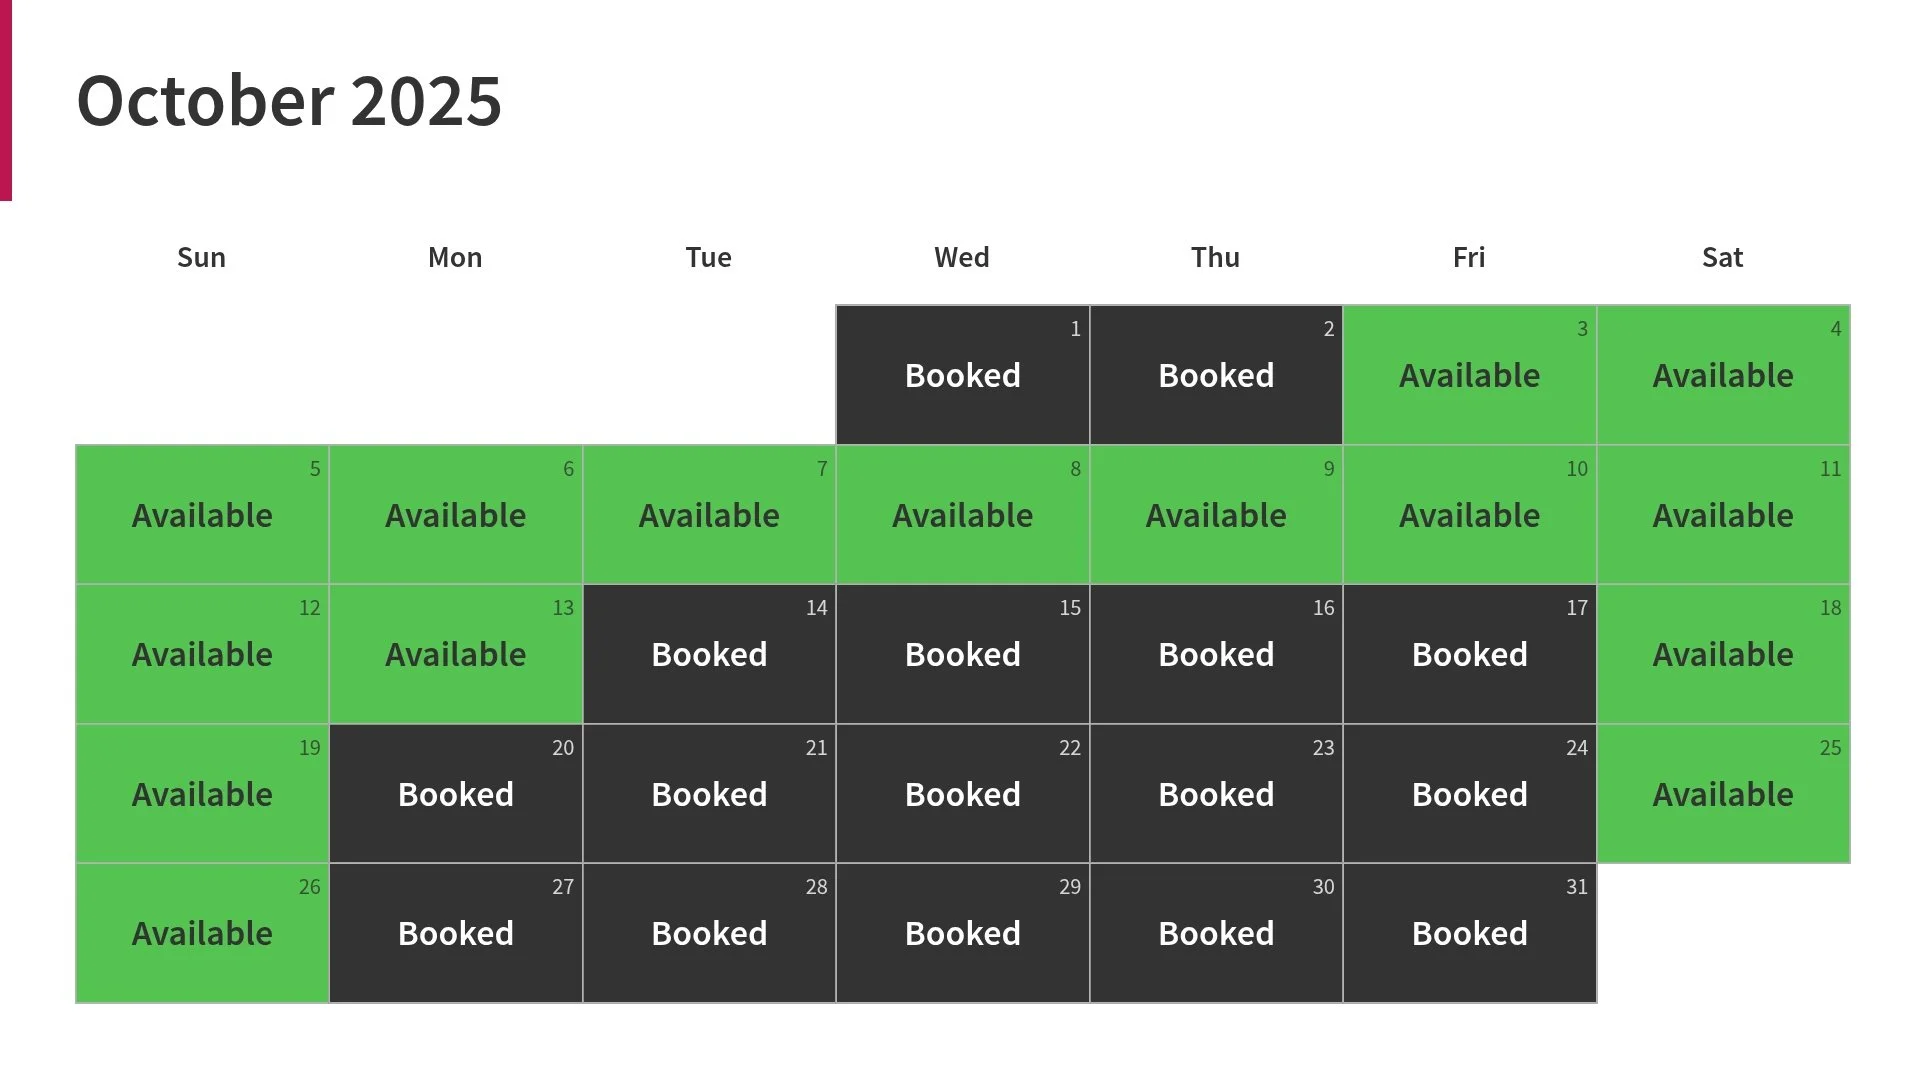Open booked Friday October 17 cell

pos(1469,654)
